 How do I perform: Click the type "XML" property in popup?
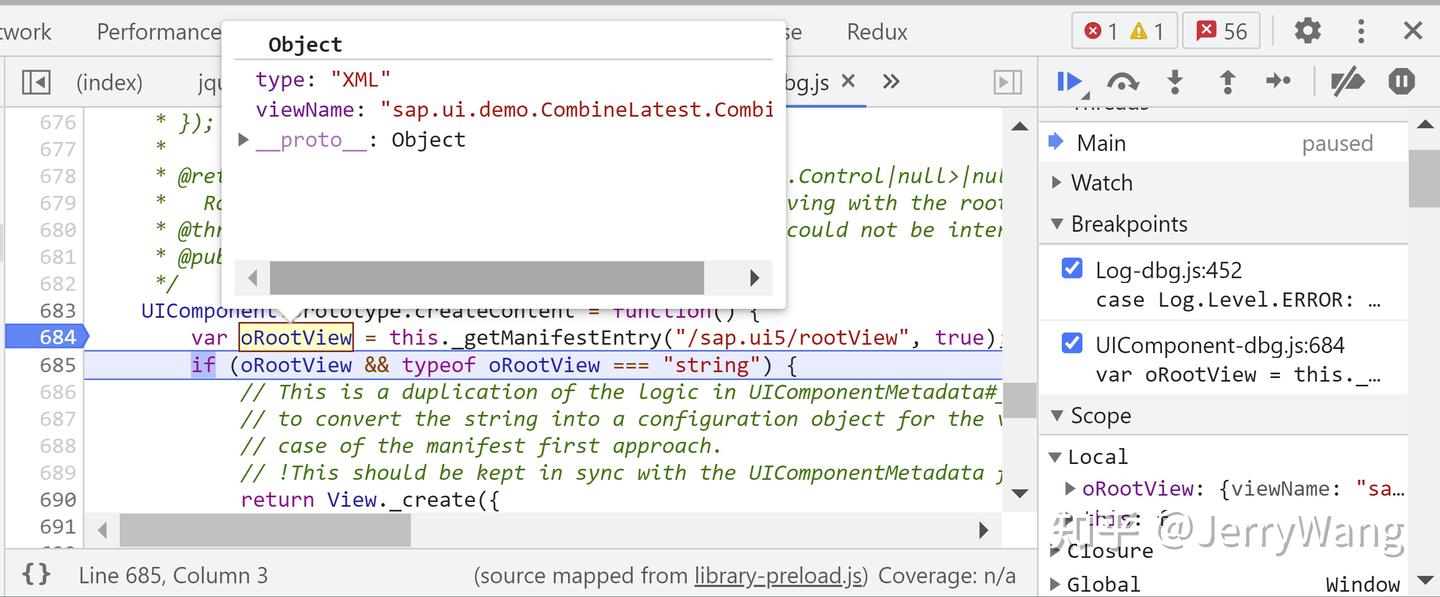pyautogui.click(x=323, y=79)
